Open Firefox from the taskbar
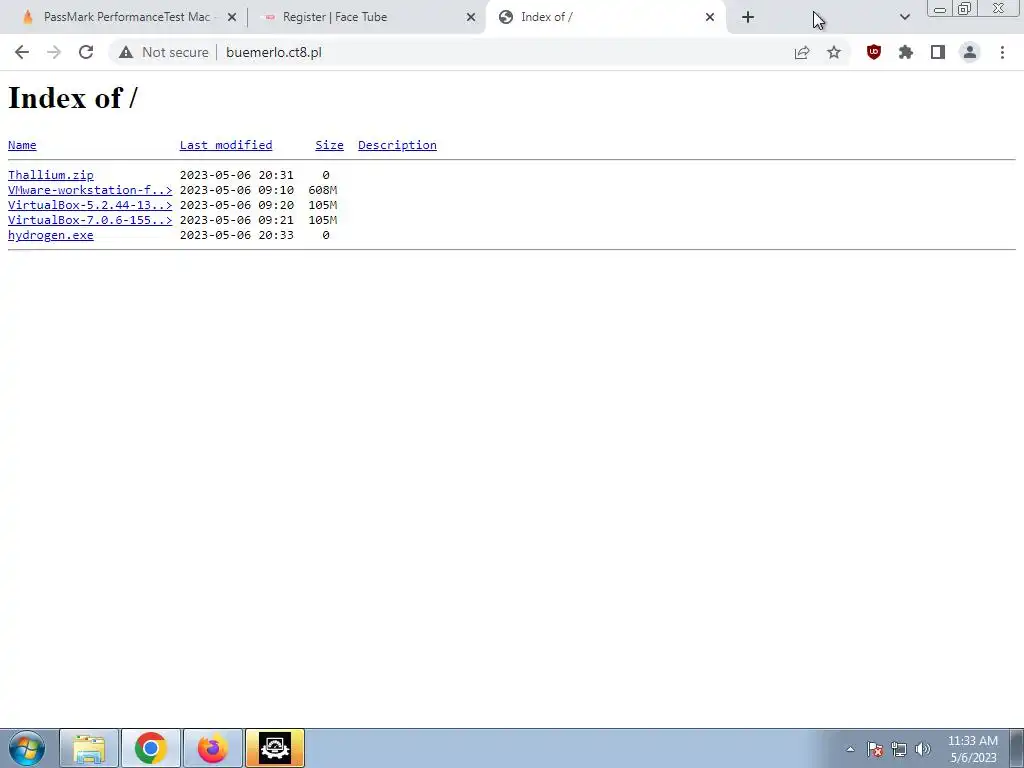Screen dimensions: 1024x768 click(213, 748)
